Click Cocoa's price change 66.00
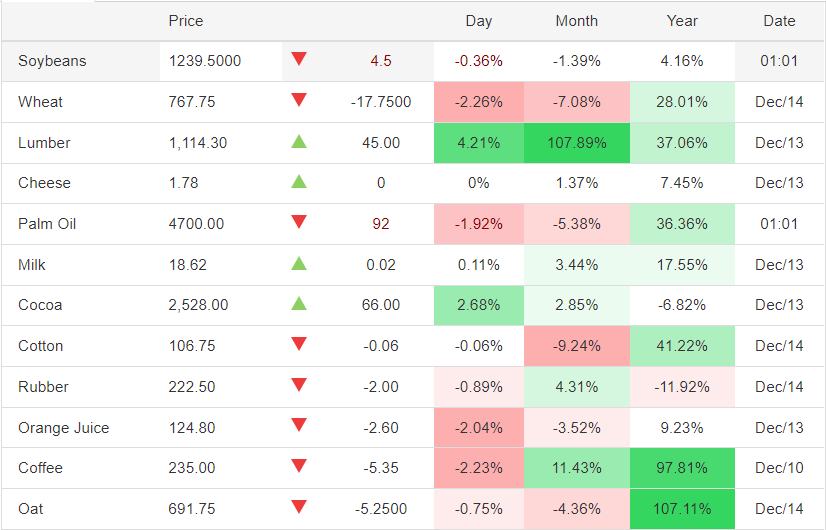Screen dimensions: 826x530 (x=381, y=305)
